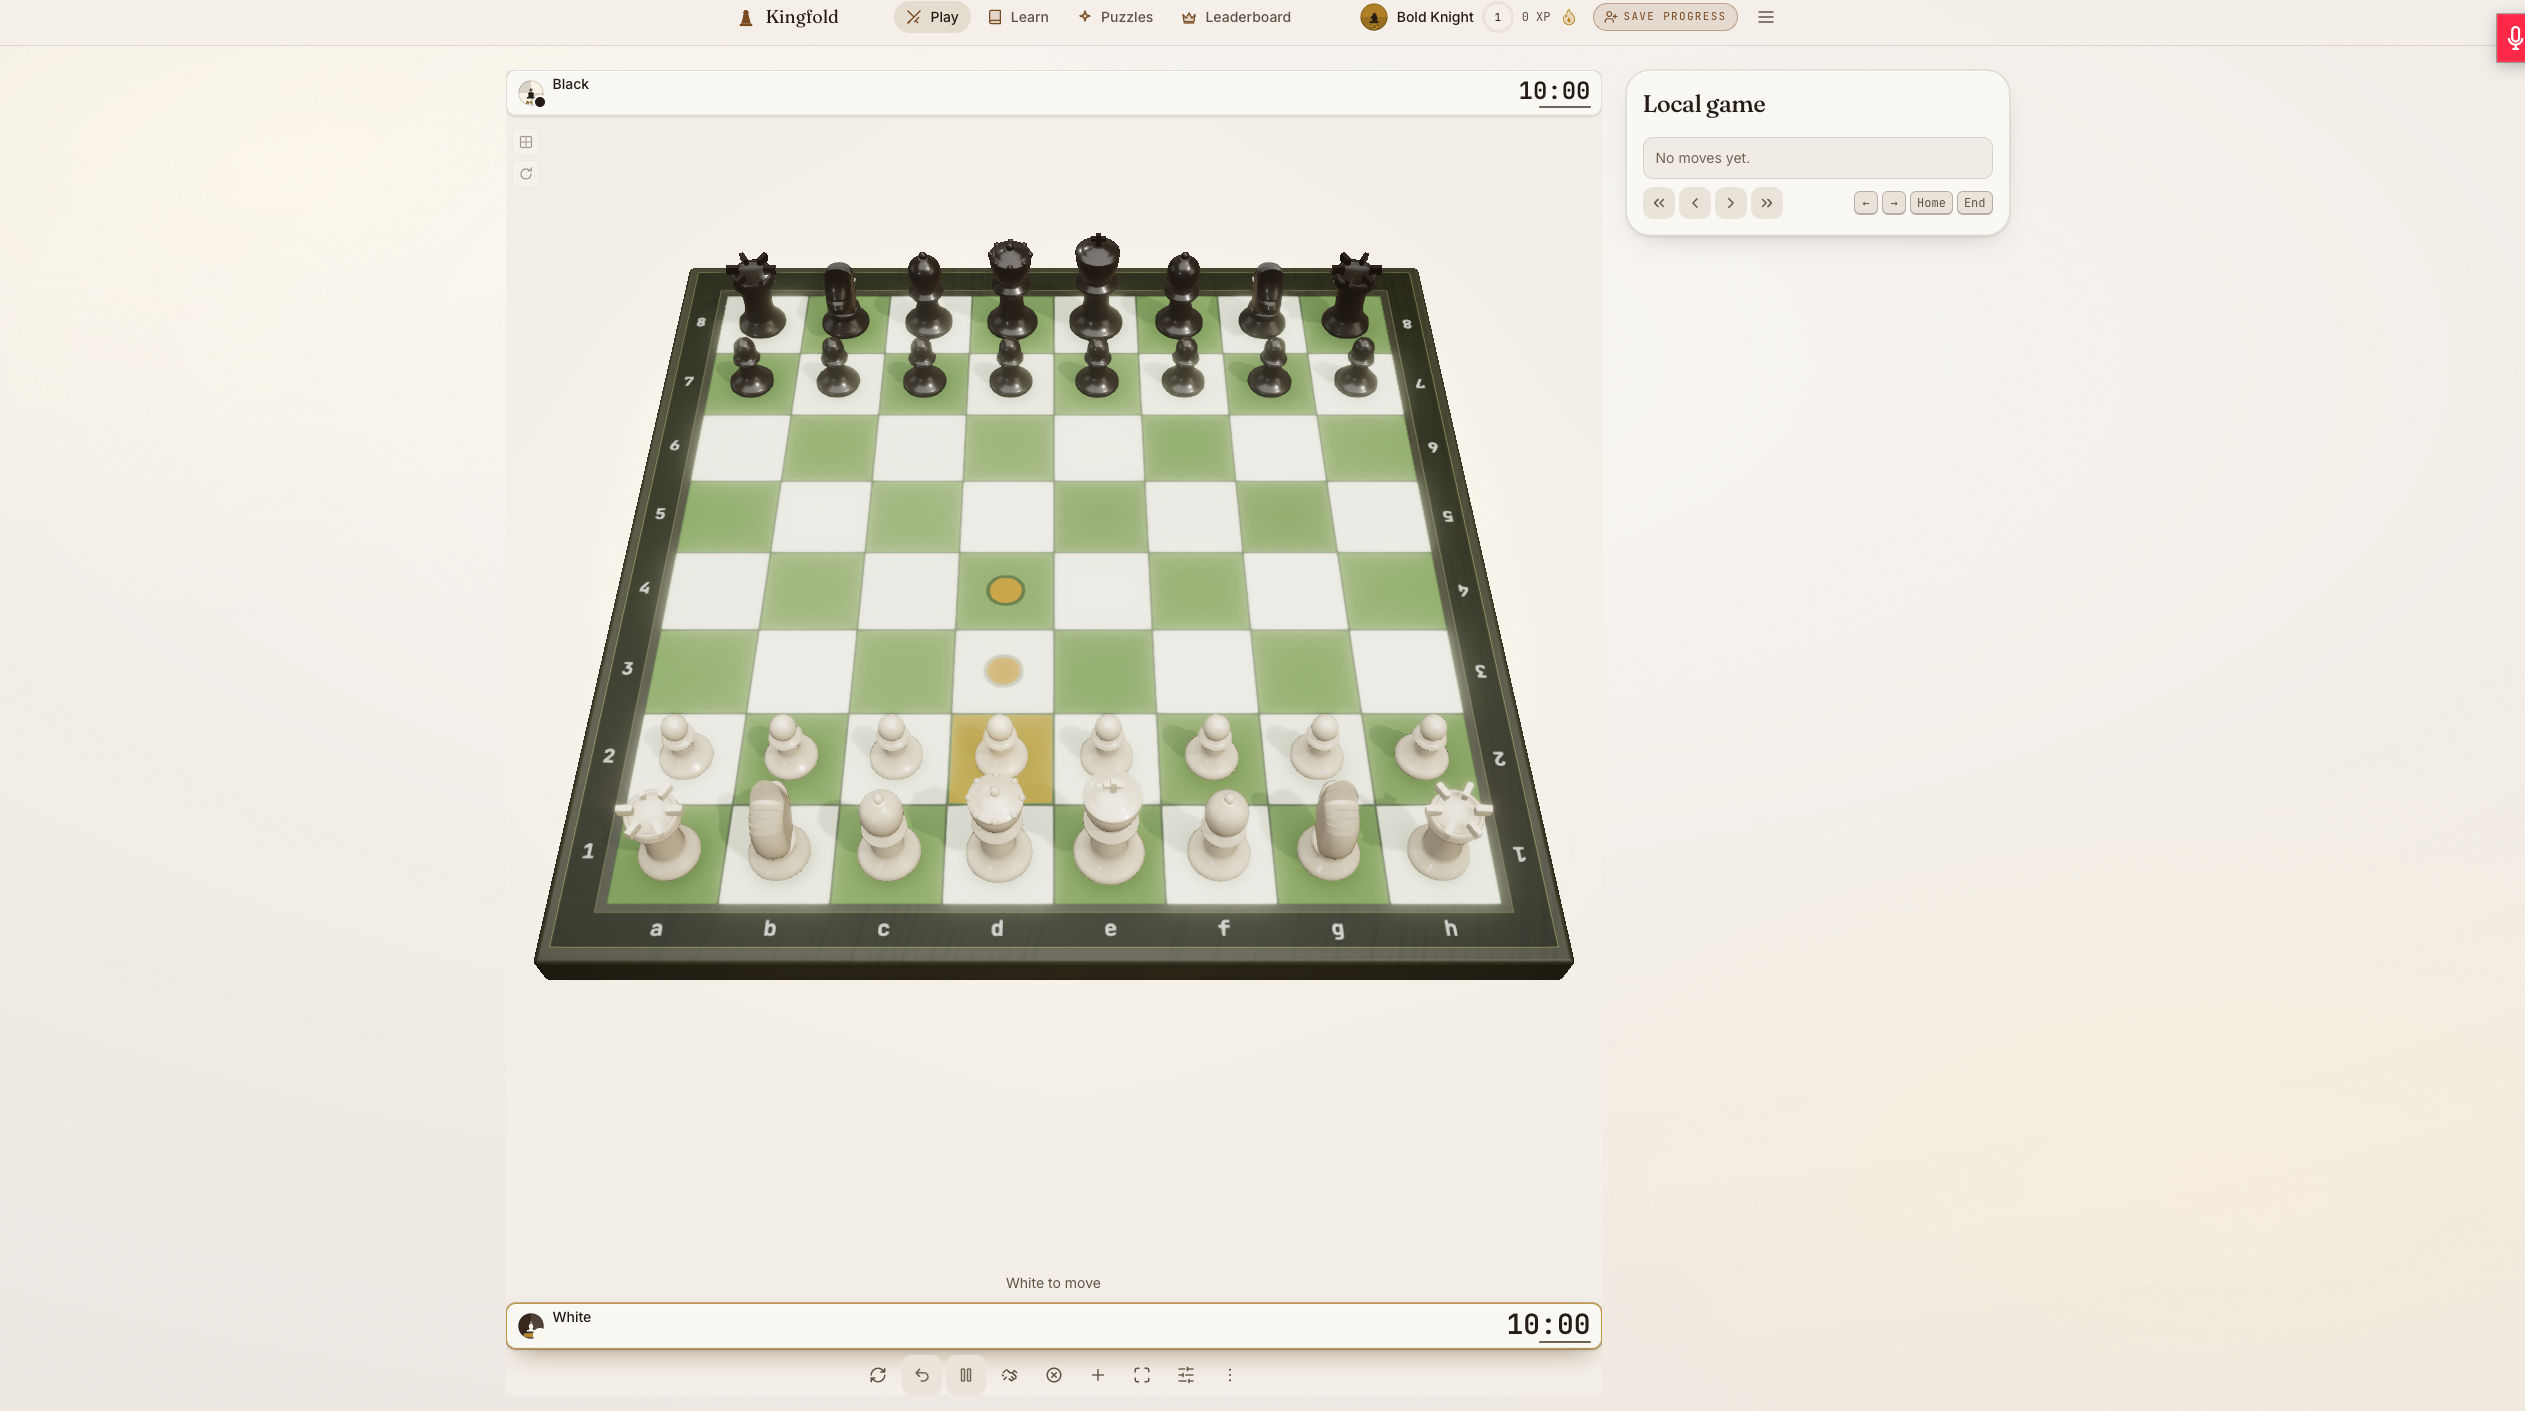Open the three-dot more options menu

pyautogui.click(x=1229, y=1375)
